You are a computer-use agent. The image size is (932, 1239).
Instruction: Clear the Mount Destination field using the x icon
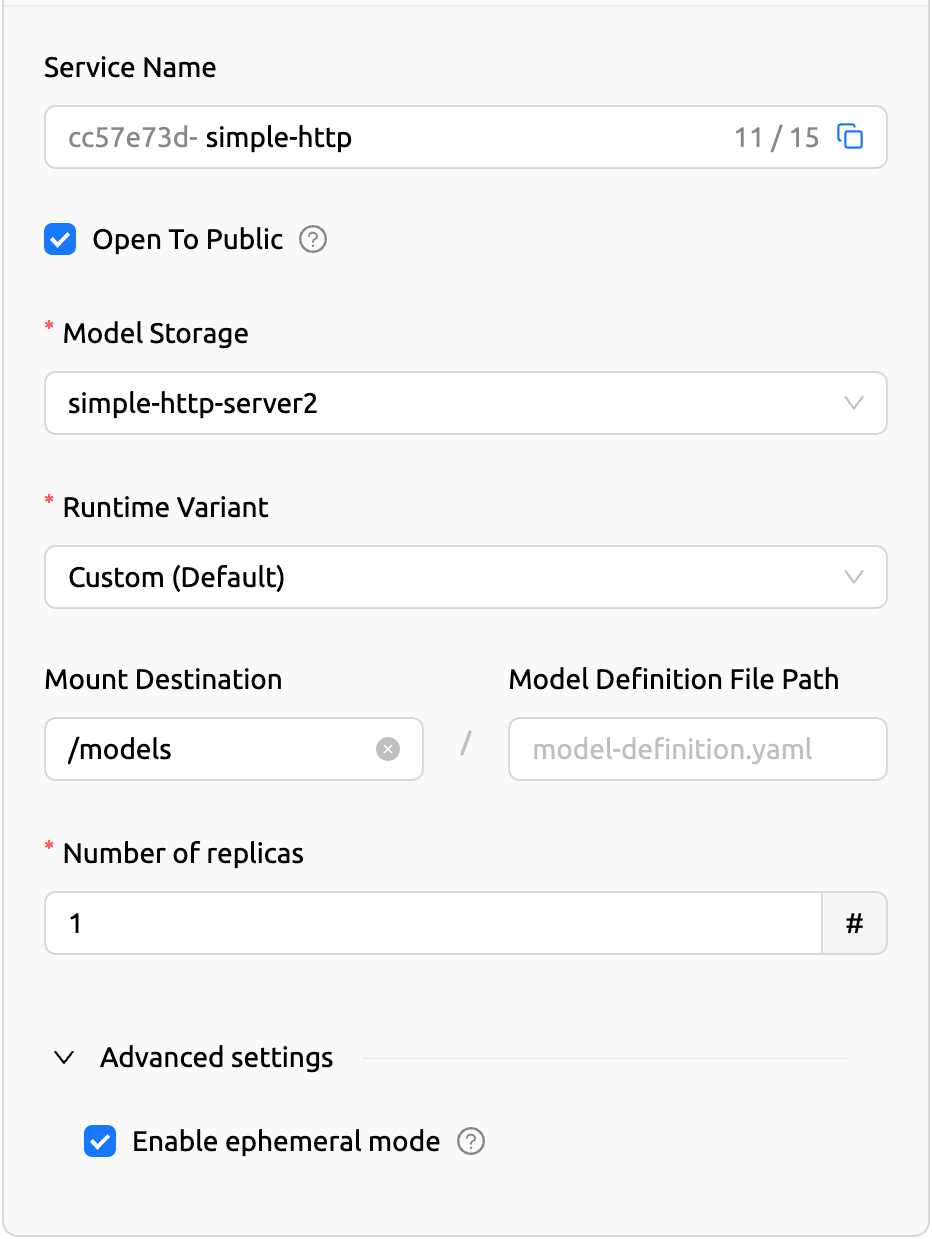[x=388, y=749]
